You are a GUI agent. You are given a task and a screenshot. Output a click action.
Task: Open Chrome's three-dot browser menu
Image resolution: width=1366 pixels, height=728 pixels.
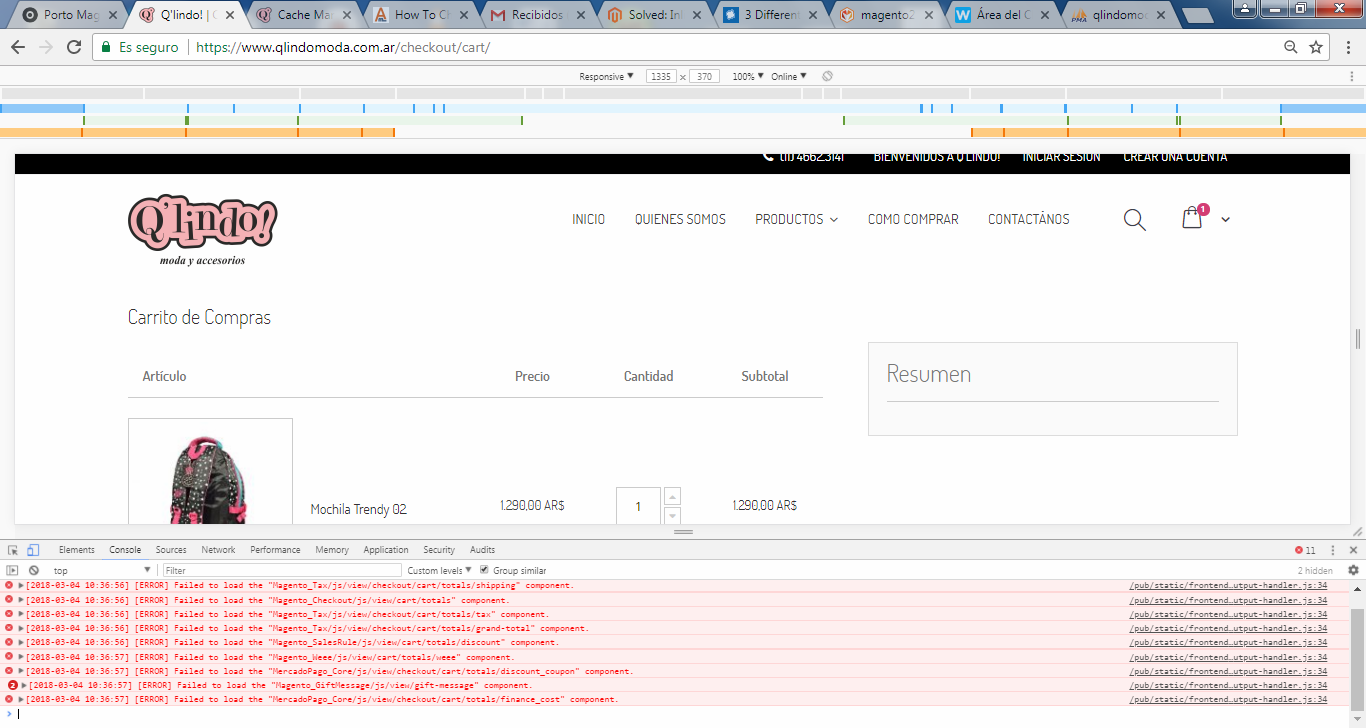click(x=1349, y=47)
